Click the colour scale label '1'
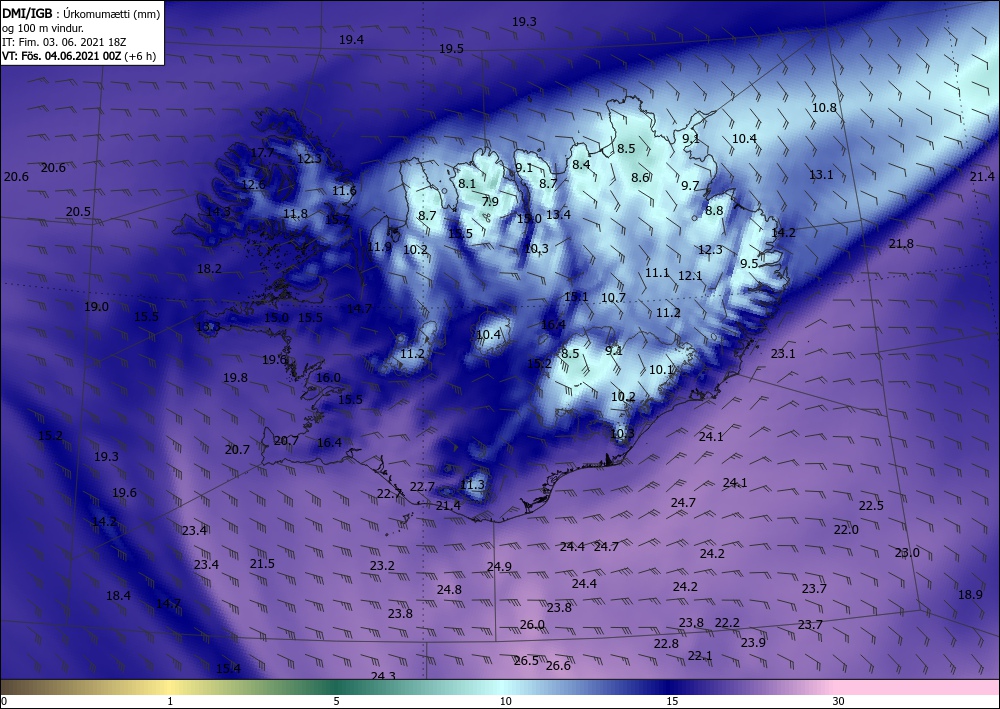Screen dimensions: 1000x709 [170, 701]
